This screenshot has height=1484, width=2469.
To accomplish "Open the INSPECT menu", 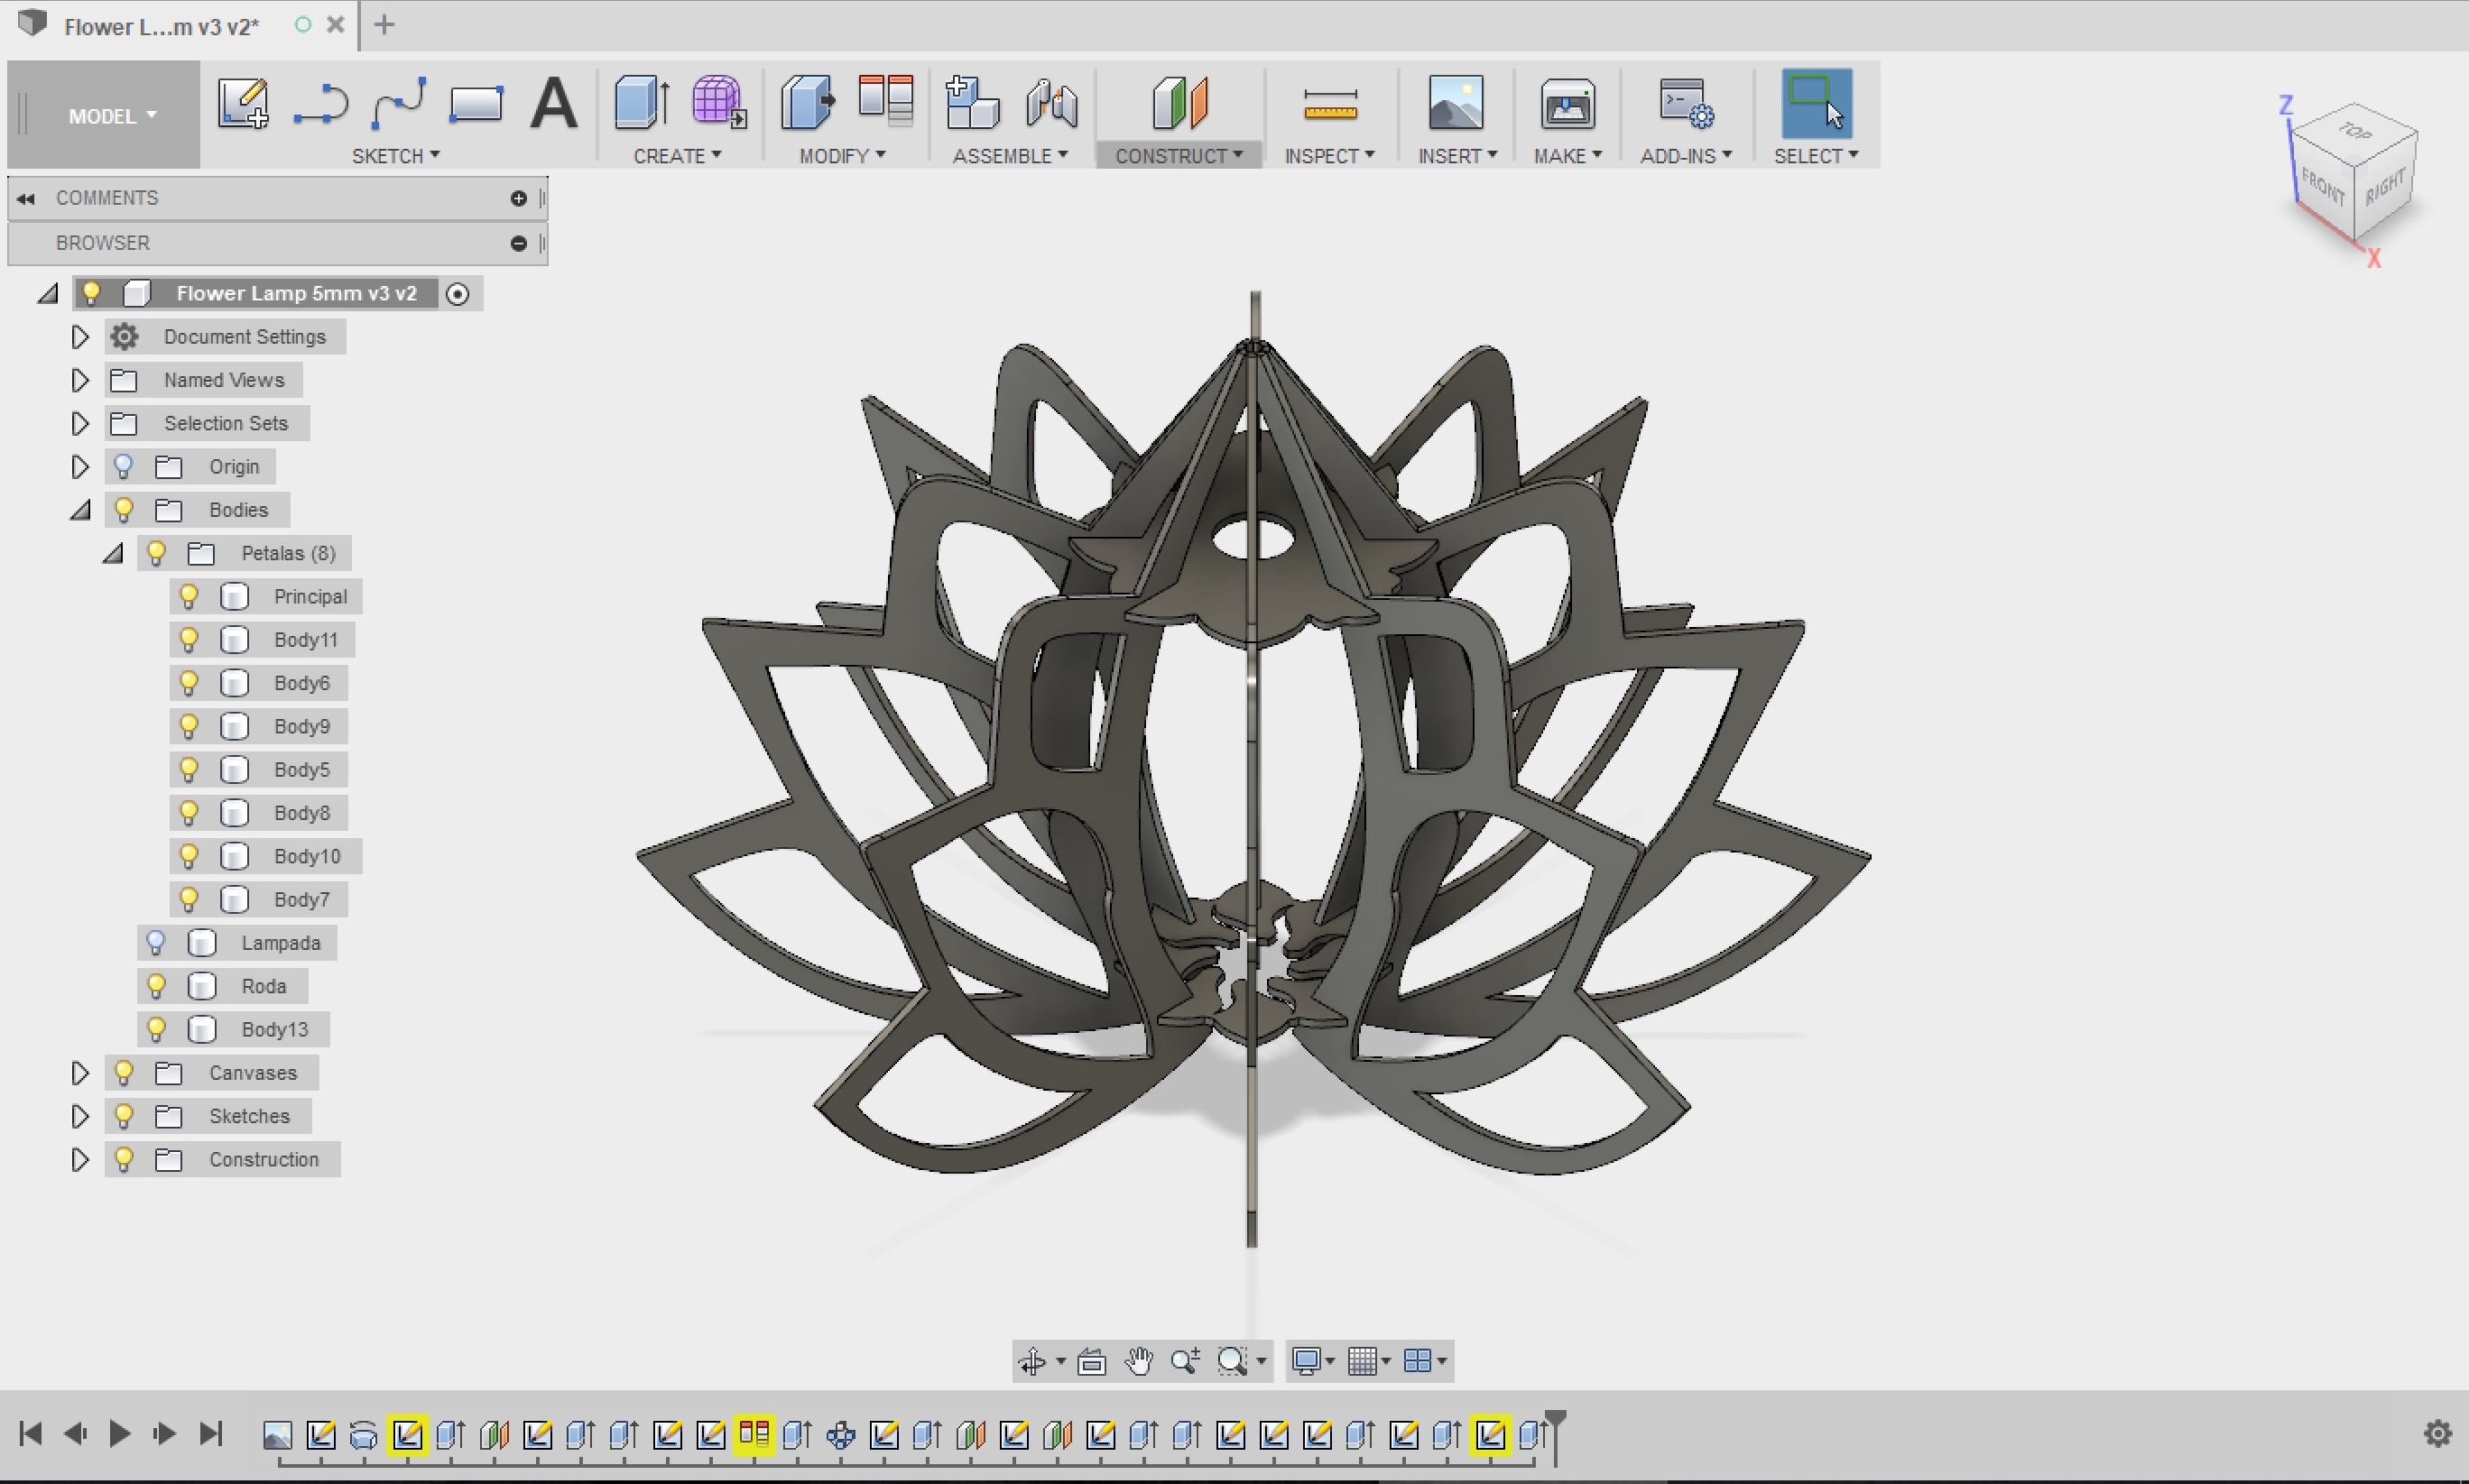I will 1329,156.
